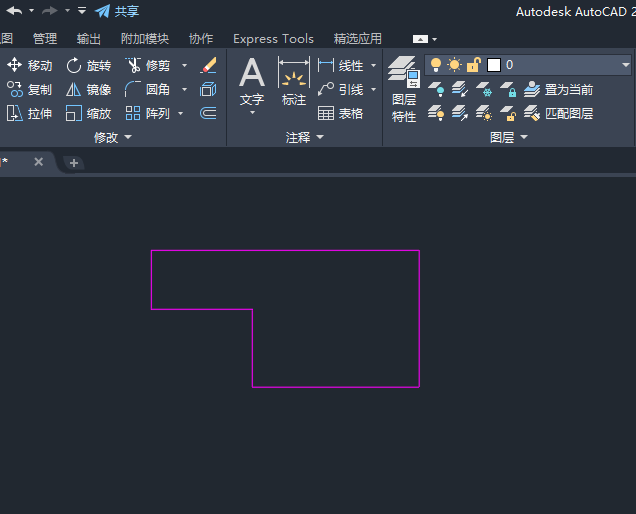Select the Array (阵列) tool

coord(148,113)
